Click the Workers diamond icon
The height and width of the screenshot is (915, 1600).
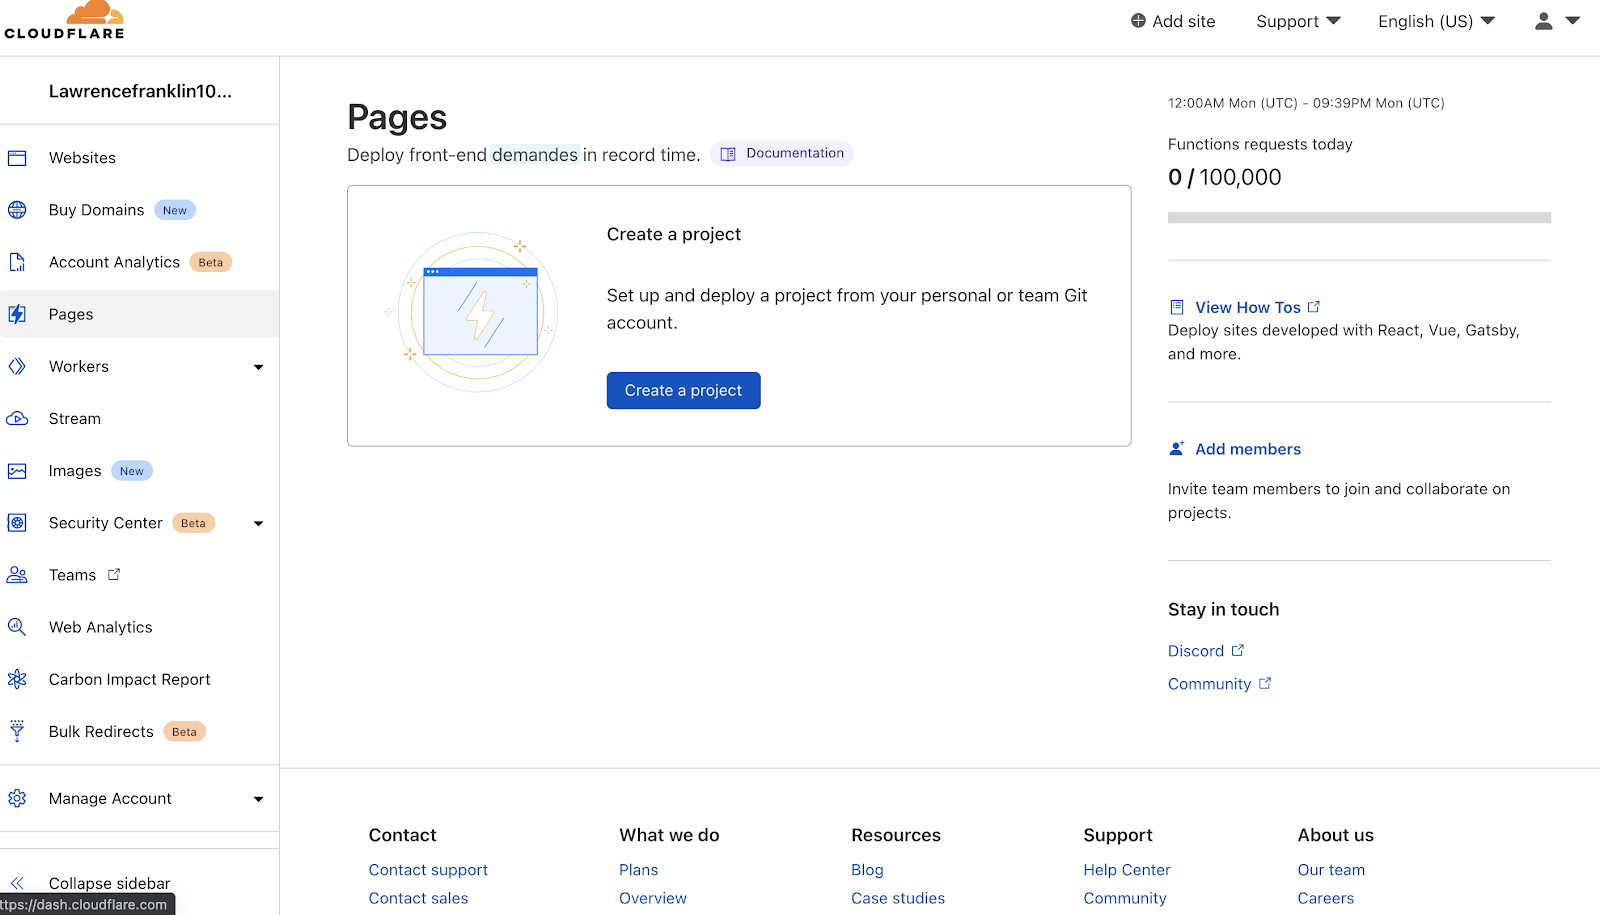point(17,366)
